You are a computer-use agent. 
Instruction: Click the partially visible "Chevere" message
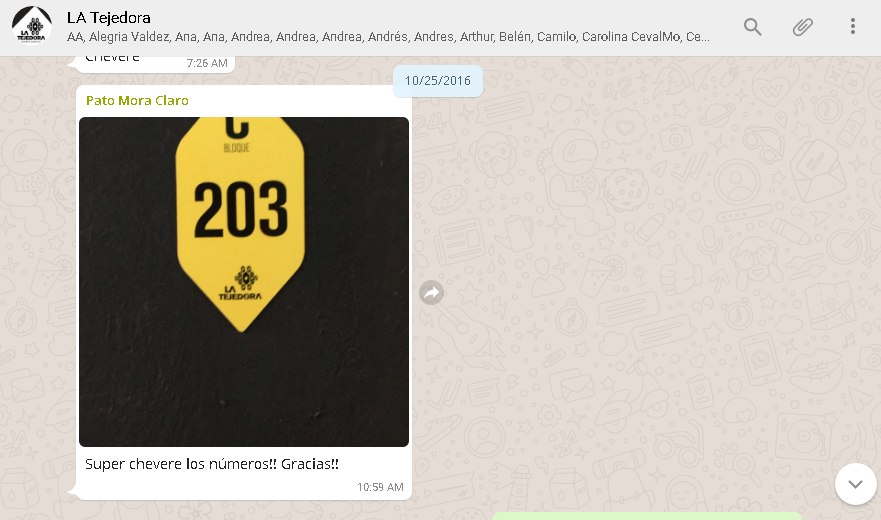[112, 58]
